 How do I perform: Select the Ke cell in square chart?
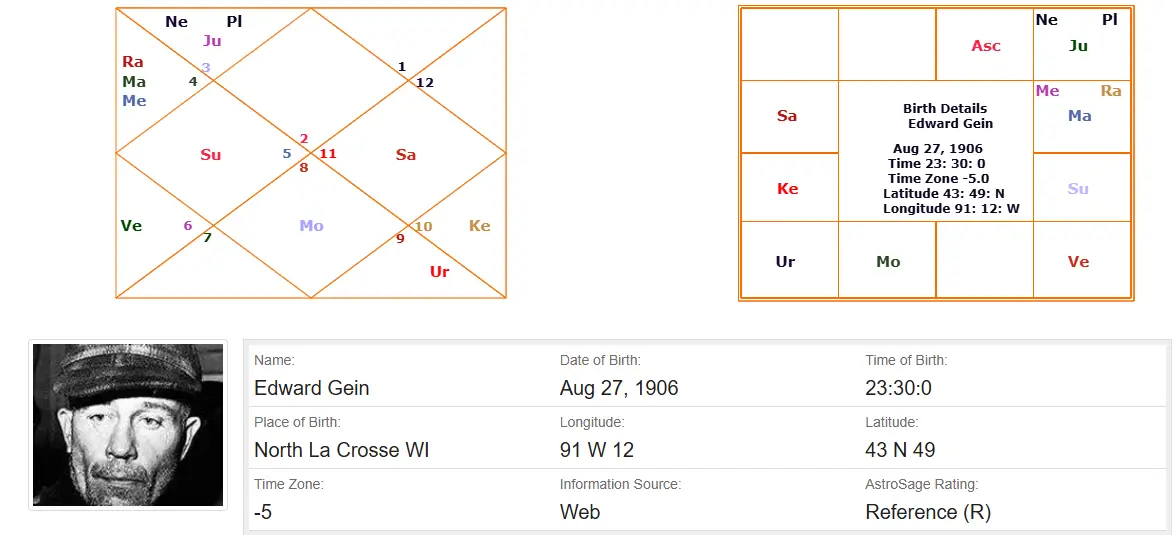(788, 189)
